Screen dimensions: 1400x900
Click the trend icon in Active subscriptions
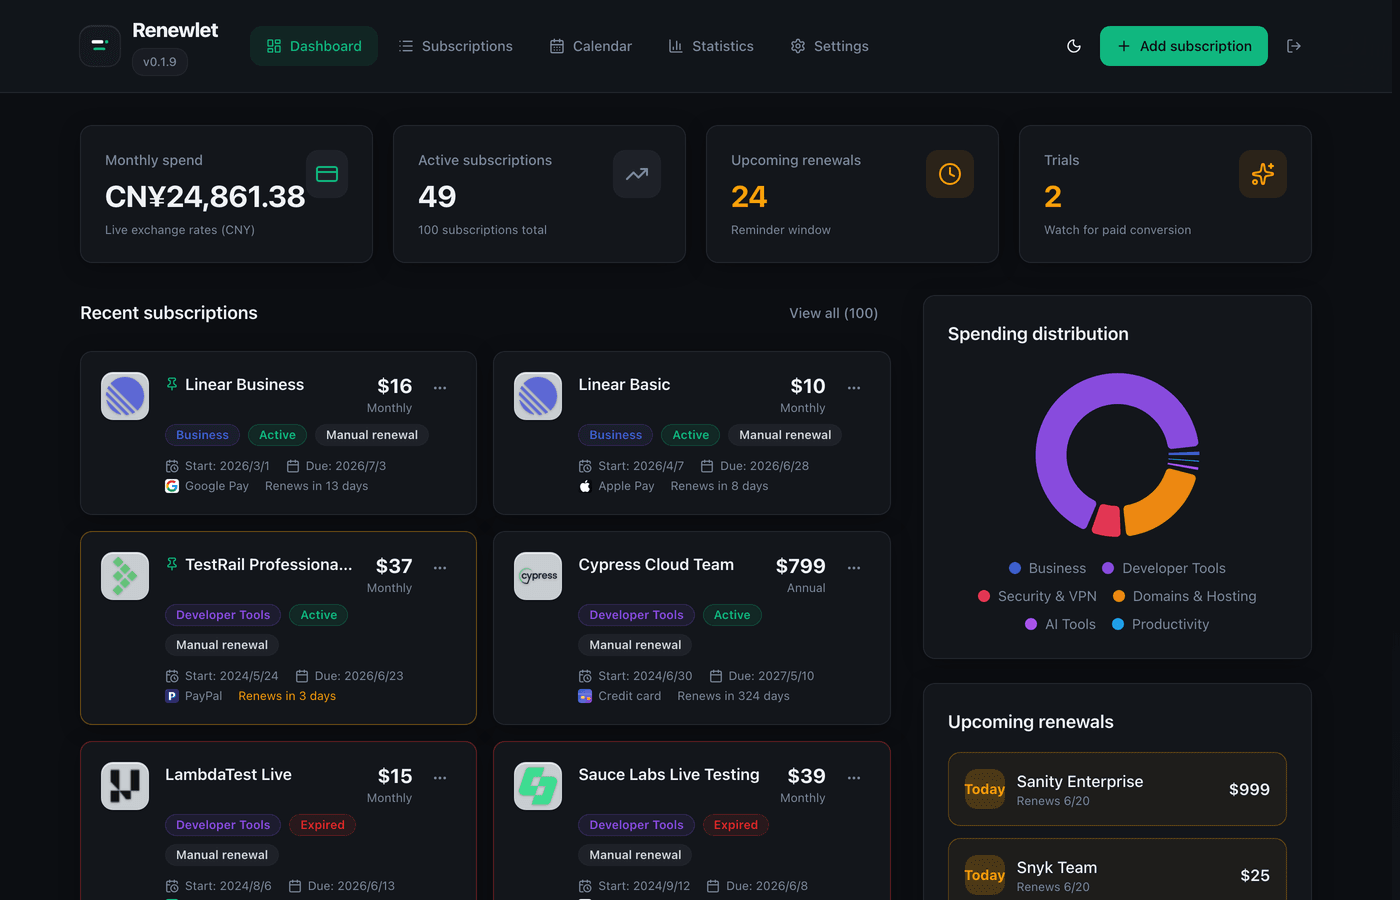pyautogui.click(x=637, y=174)
